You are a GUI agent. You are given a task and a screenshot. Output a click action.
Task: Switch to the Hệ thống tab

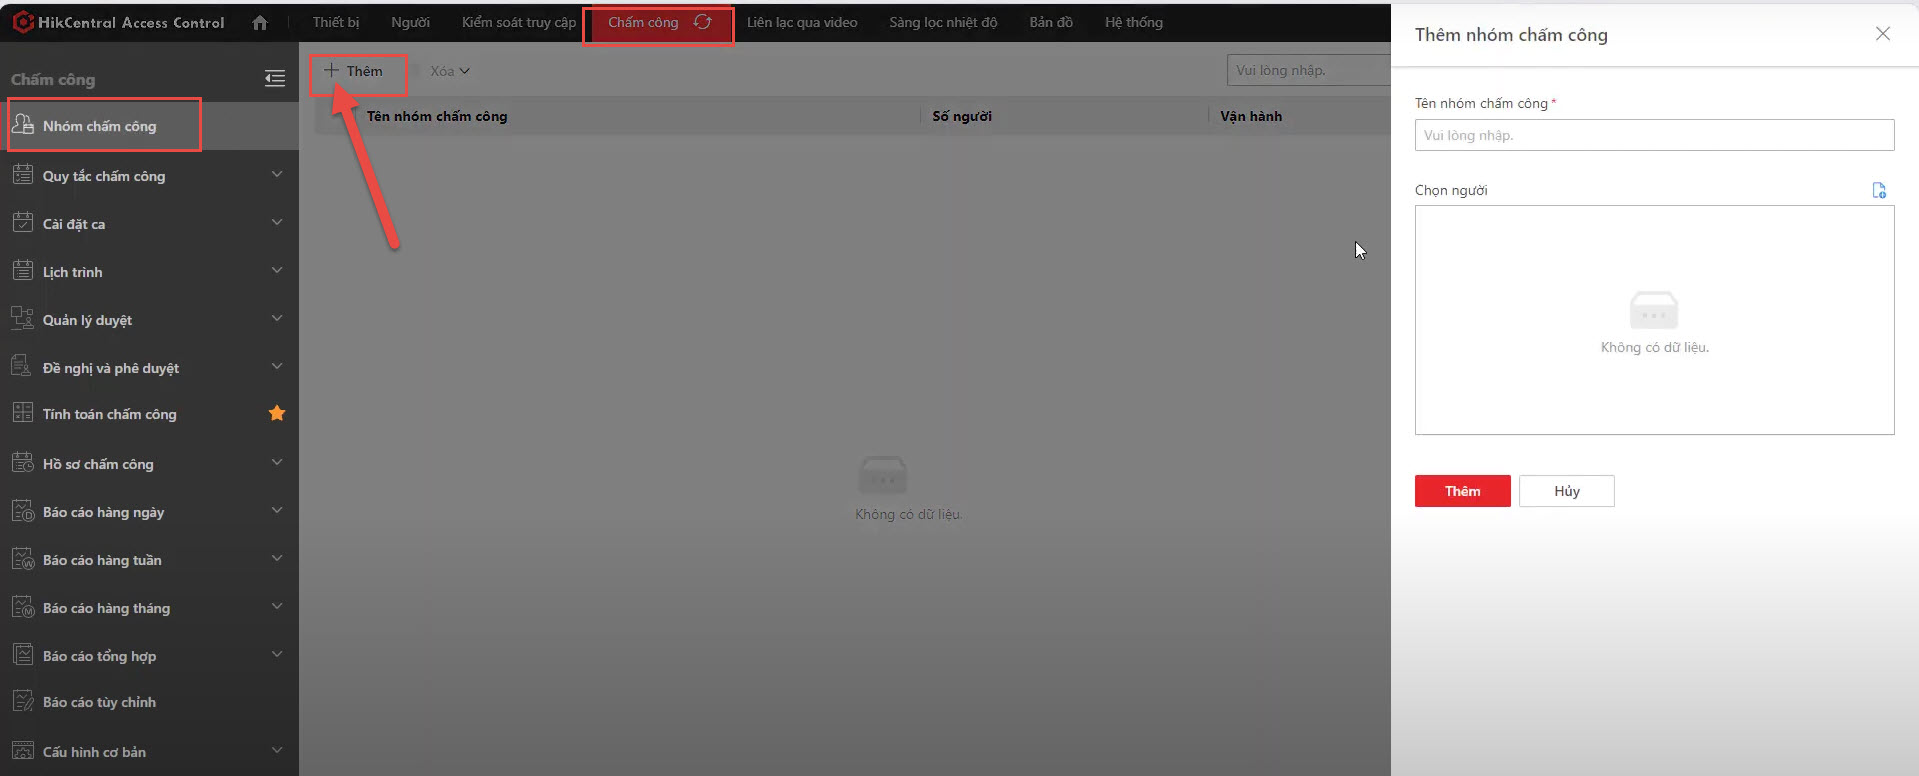pyautogui.click(x=1133, y=22)
